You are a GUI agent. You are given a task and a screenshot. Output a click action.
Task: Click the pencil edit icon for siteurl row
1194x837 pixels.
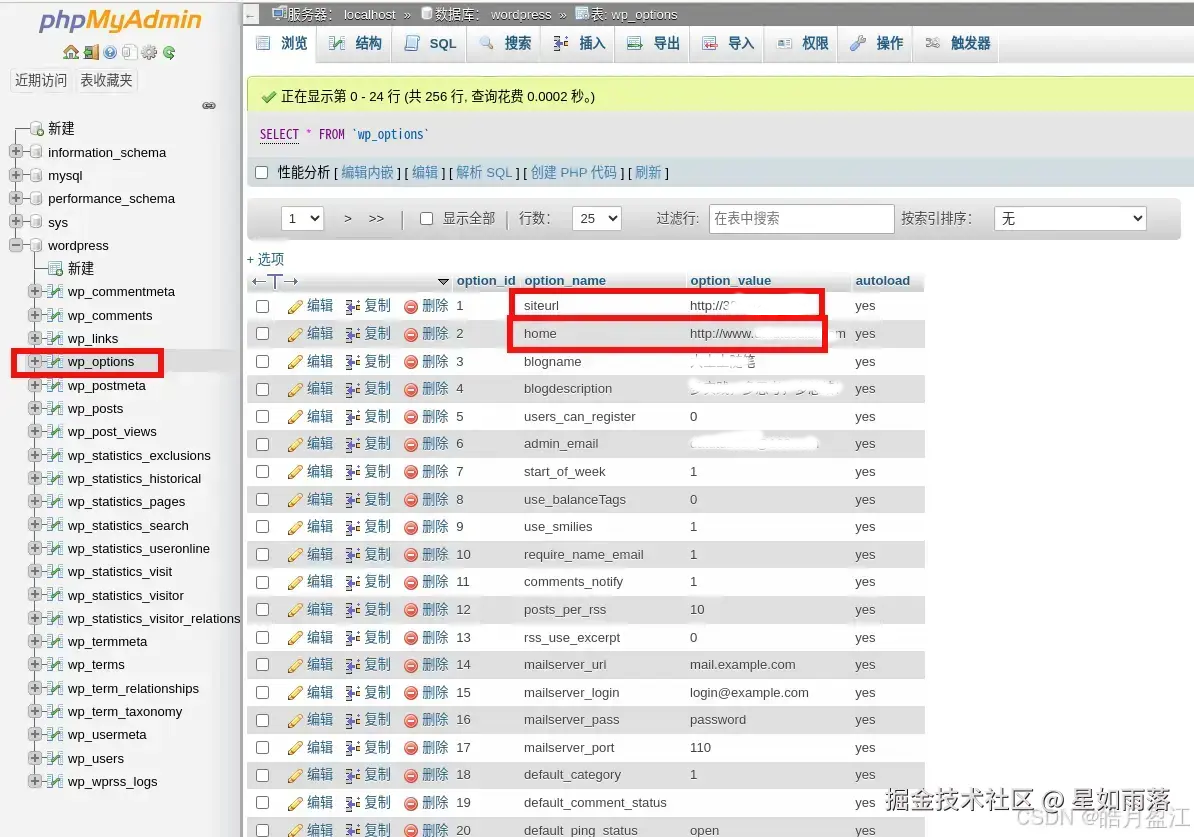pos(295,306)
